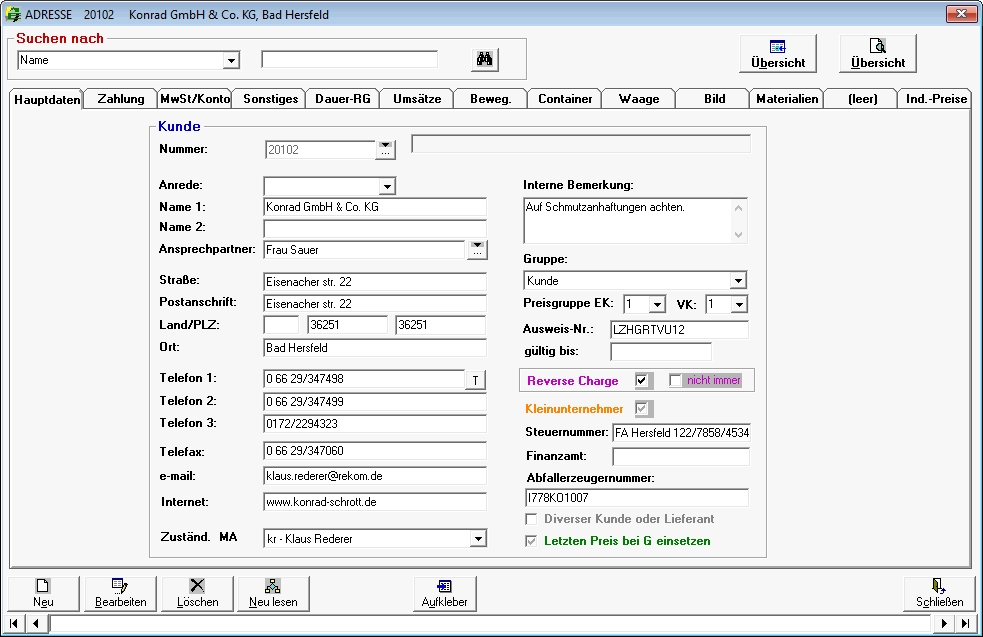
Task: Toggle the Reverse Charge checkbox
Action: pyautogui.click(x=643, y=381)
